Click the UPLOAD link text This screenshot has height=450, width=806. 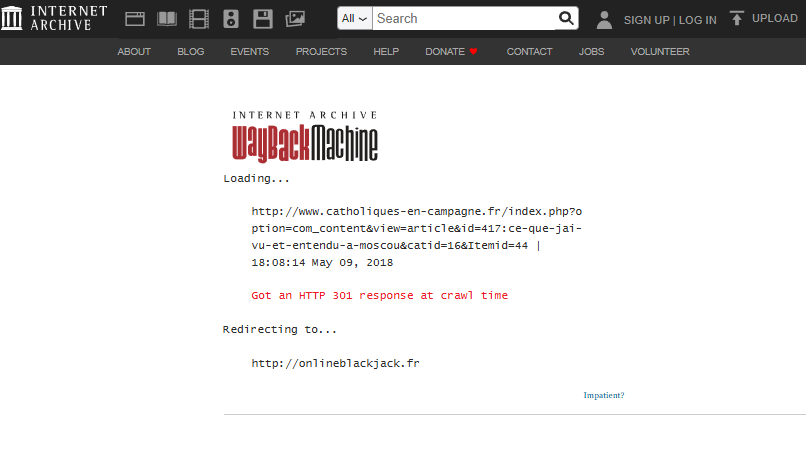tap(775, 19)
